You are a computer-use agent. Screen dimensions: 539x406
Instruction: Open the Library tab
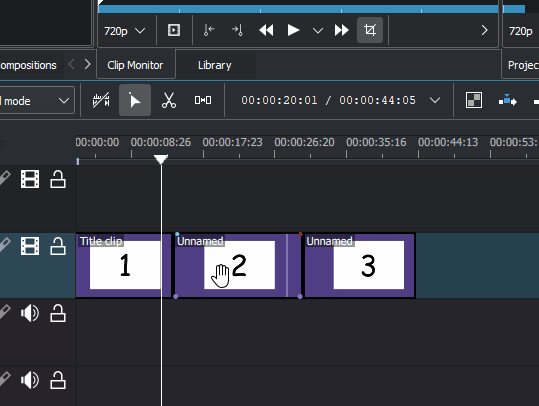tap(214, 65)
